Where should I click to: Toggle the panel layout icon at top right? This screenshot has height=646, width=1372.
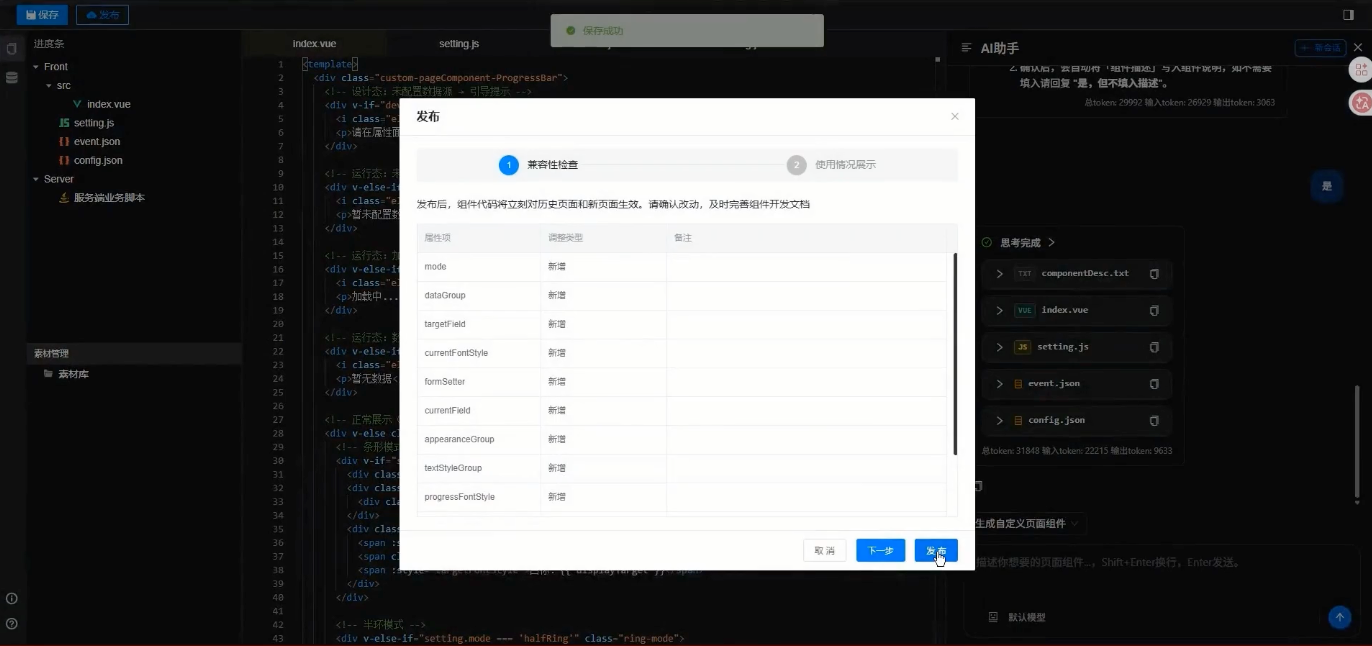(1348, 15)
